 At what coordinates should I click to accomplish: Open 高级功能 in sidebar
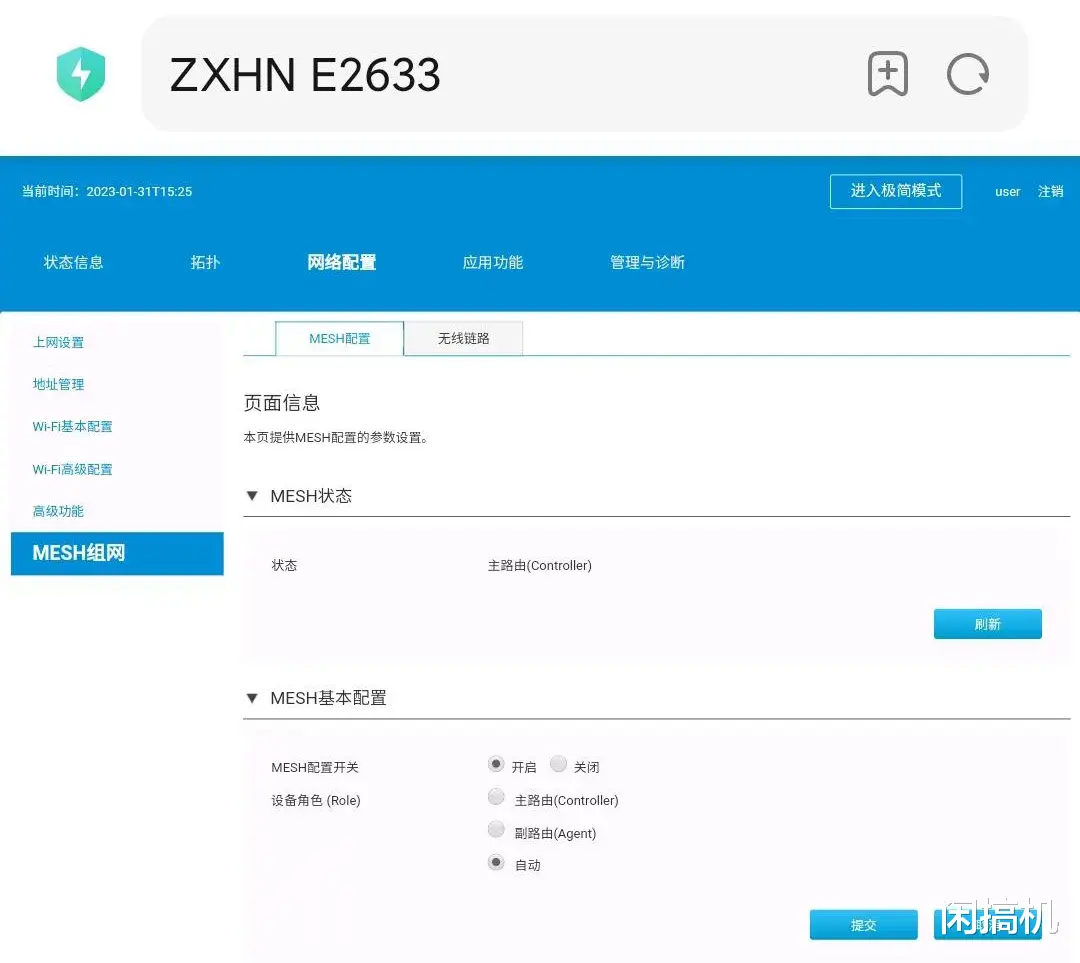[58, 511]
